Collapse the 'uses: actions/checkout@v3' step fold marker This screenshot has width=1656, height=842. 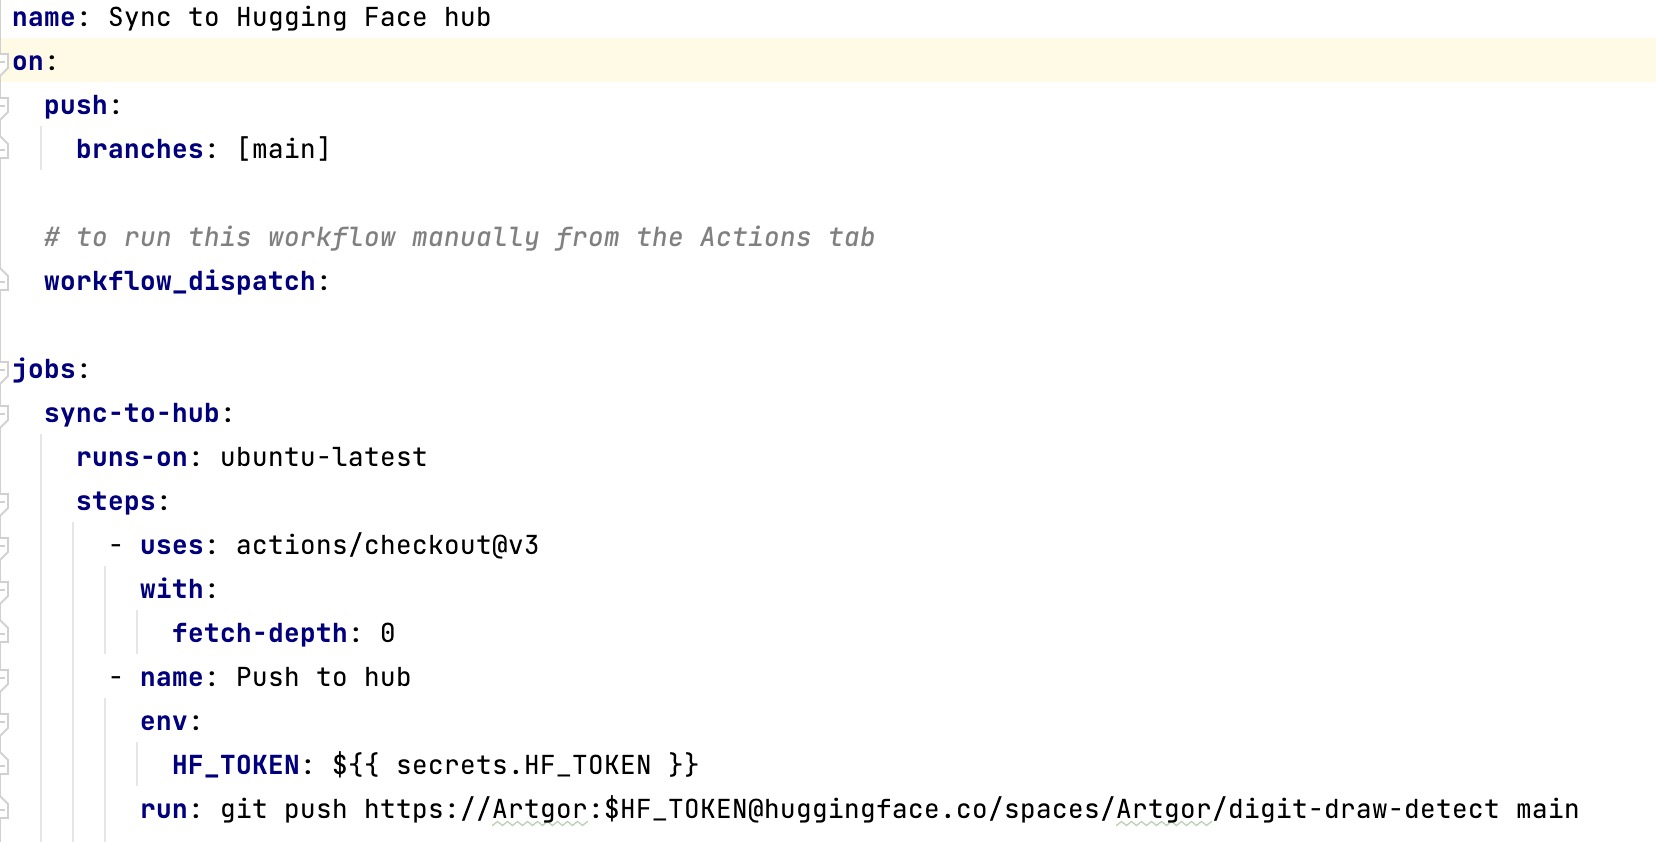(5, 546)
